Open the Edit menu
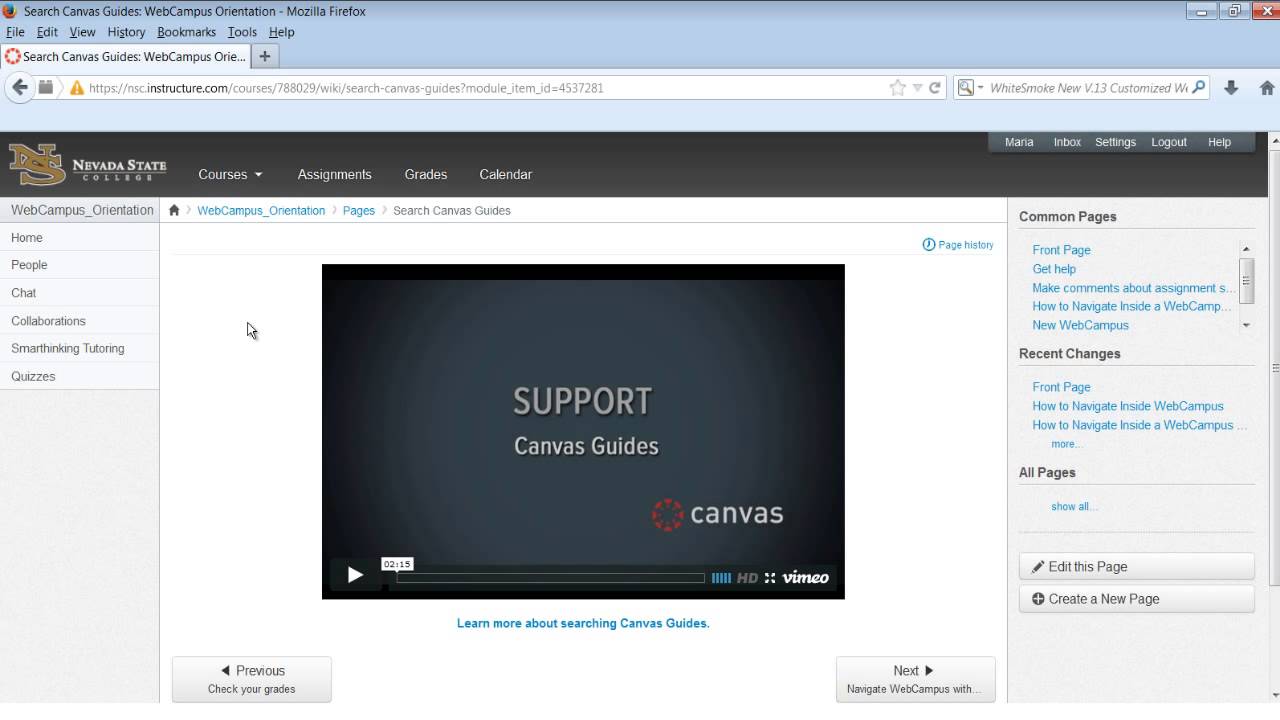The image size is (1280, 720). [x=47, y=32]
